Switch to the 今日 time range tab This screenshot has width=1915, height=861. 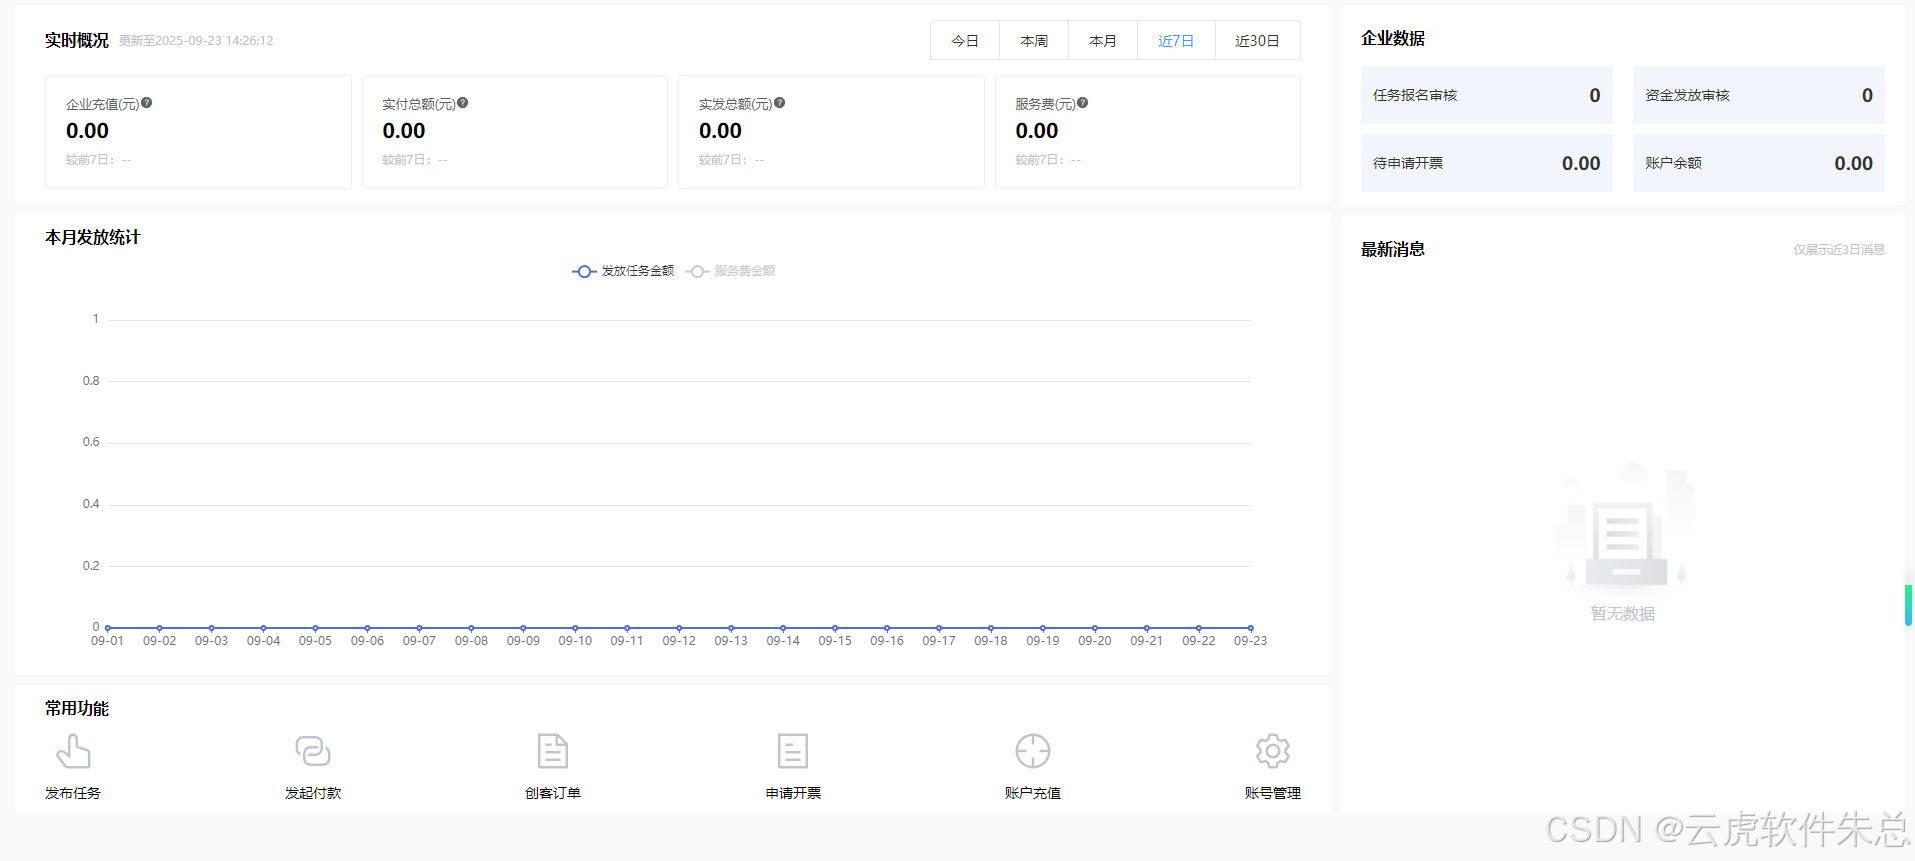click(x=965, y=41)
